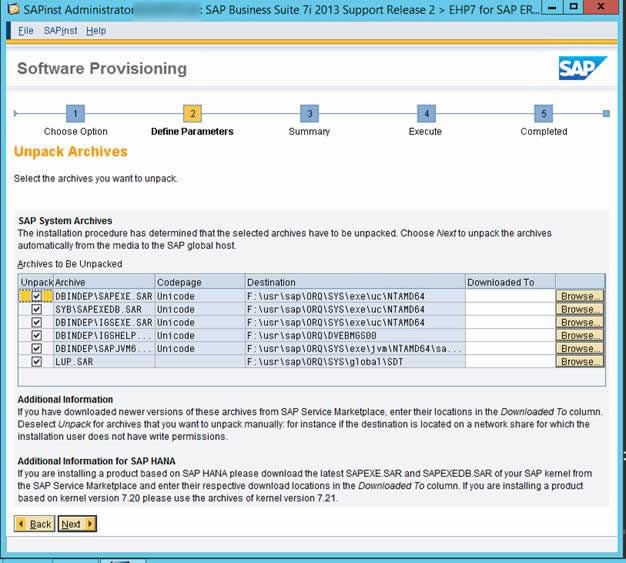Select the LUP.SAR archive cell
Image resolution: width=626 pixels, height=563 pixels.
tap(104, 362)
